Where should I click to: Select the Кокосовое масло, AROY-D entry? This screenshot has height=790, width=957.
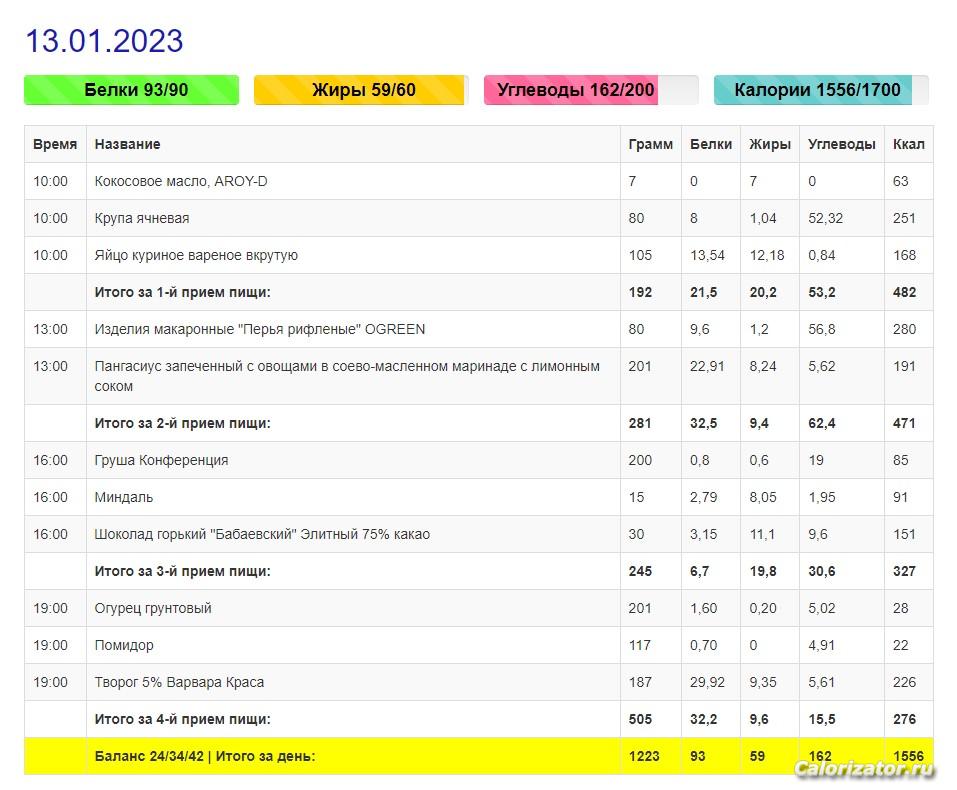(x=181, y=181)
